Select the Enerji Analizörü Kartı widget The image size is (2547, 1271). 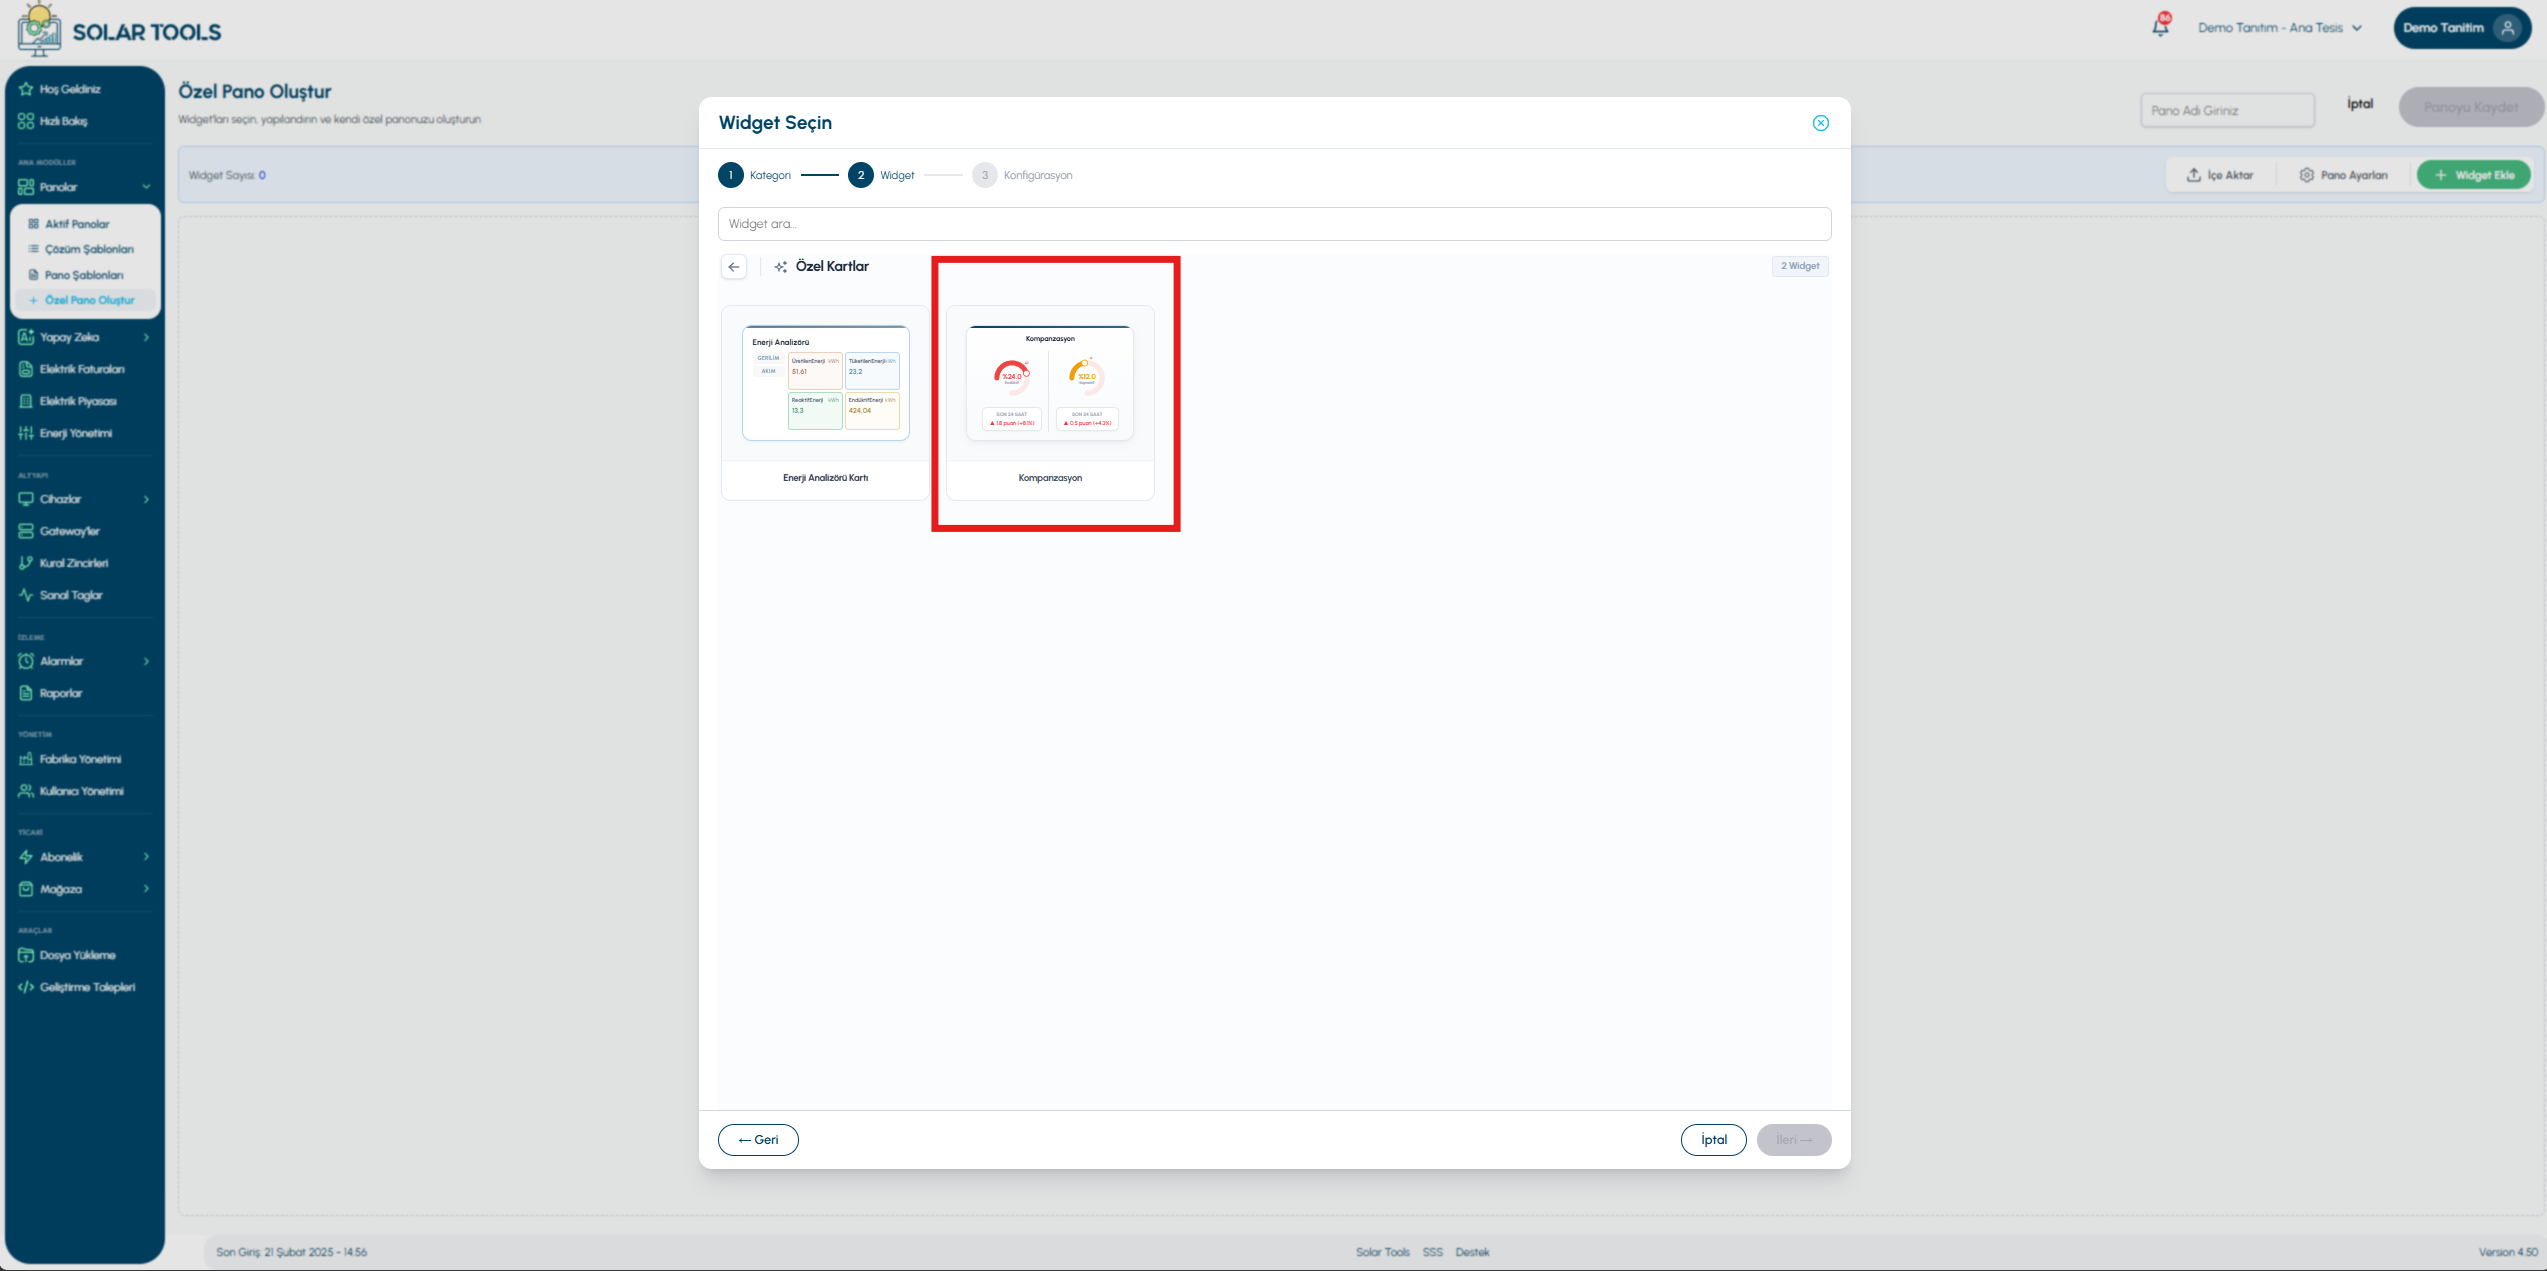tap(825, 402)
